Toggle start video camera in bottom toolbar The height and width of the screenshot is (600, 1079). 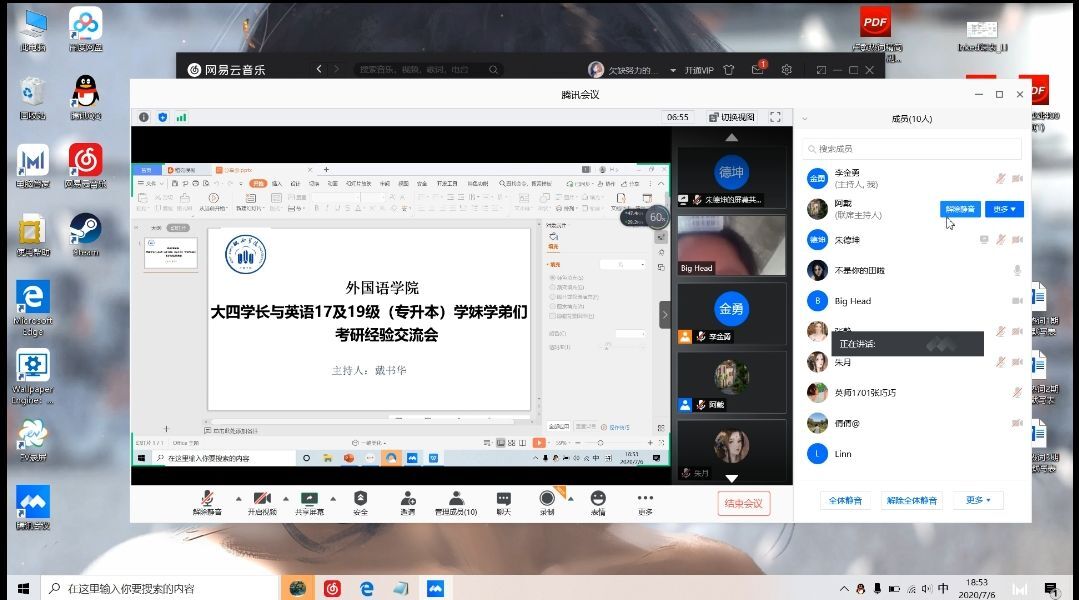(x=262, y=498)
